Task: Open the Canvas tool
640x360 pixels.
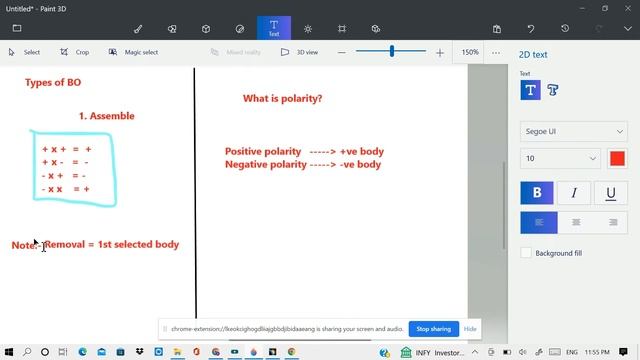Action: (x=342, y=29)
